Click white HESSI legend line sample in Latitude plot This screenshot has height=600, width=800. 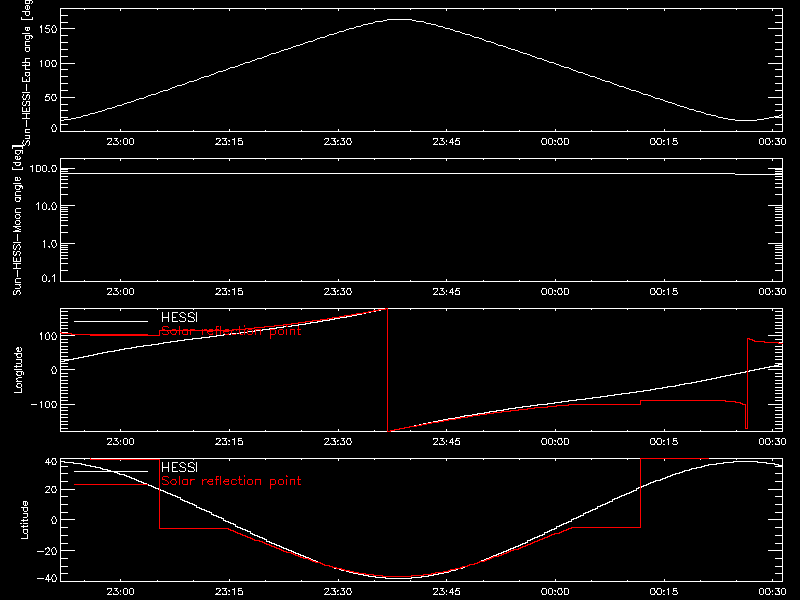pos(111,471)
